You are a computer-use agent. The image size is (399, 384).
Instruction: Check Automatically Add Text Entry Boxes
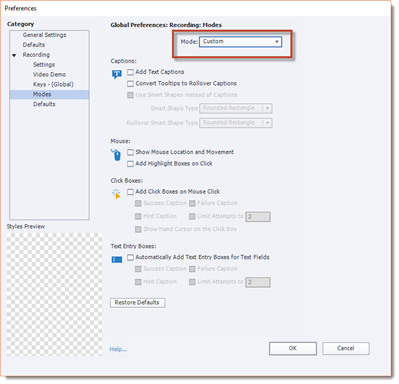pos(130,257)
